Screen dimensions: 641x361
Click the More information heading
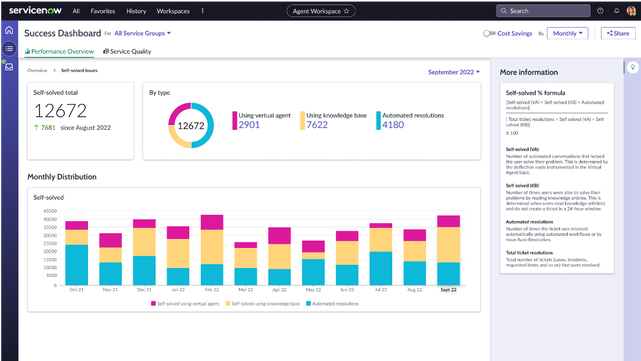529,72
